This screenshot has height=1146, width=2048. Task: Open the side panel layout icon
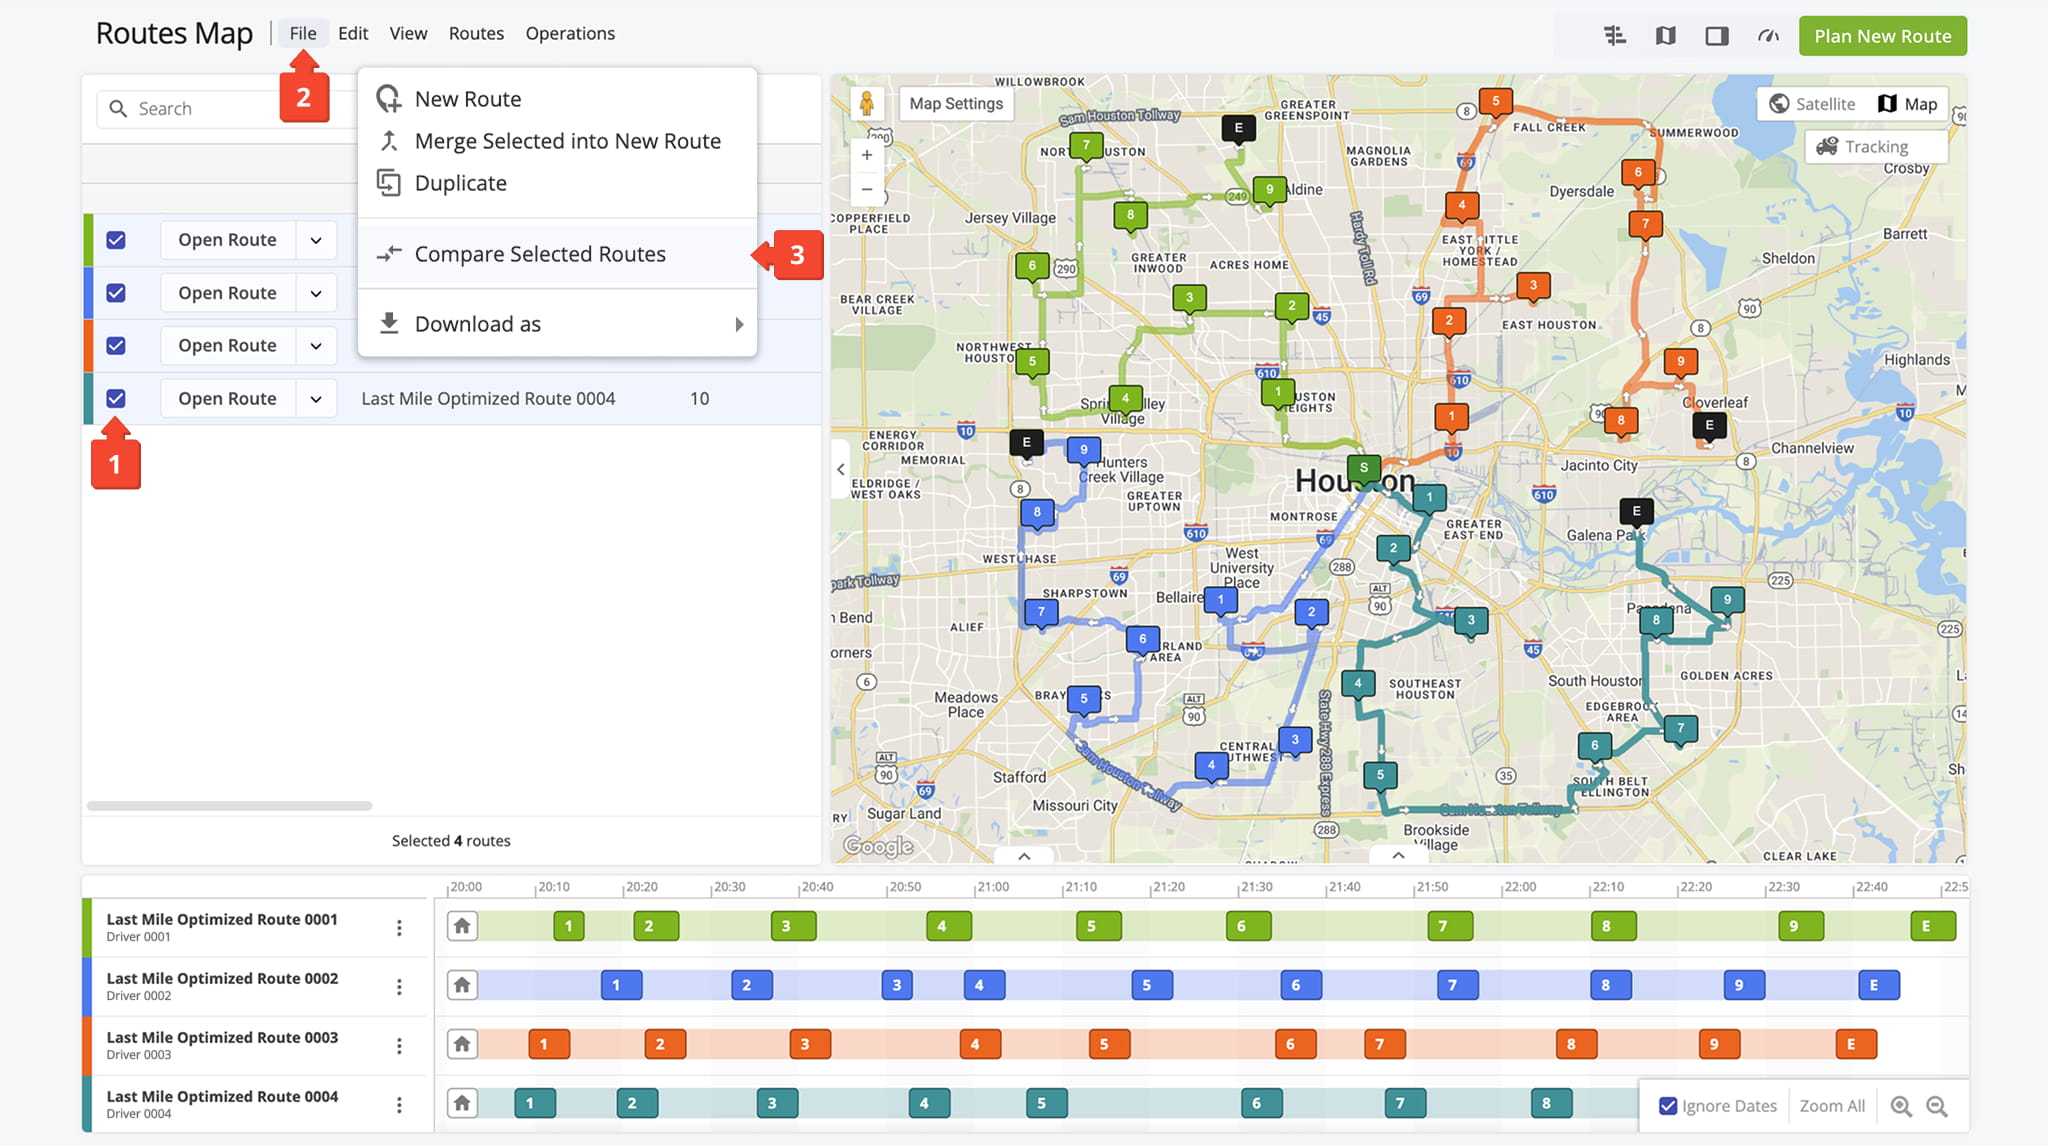[1716, 35]
